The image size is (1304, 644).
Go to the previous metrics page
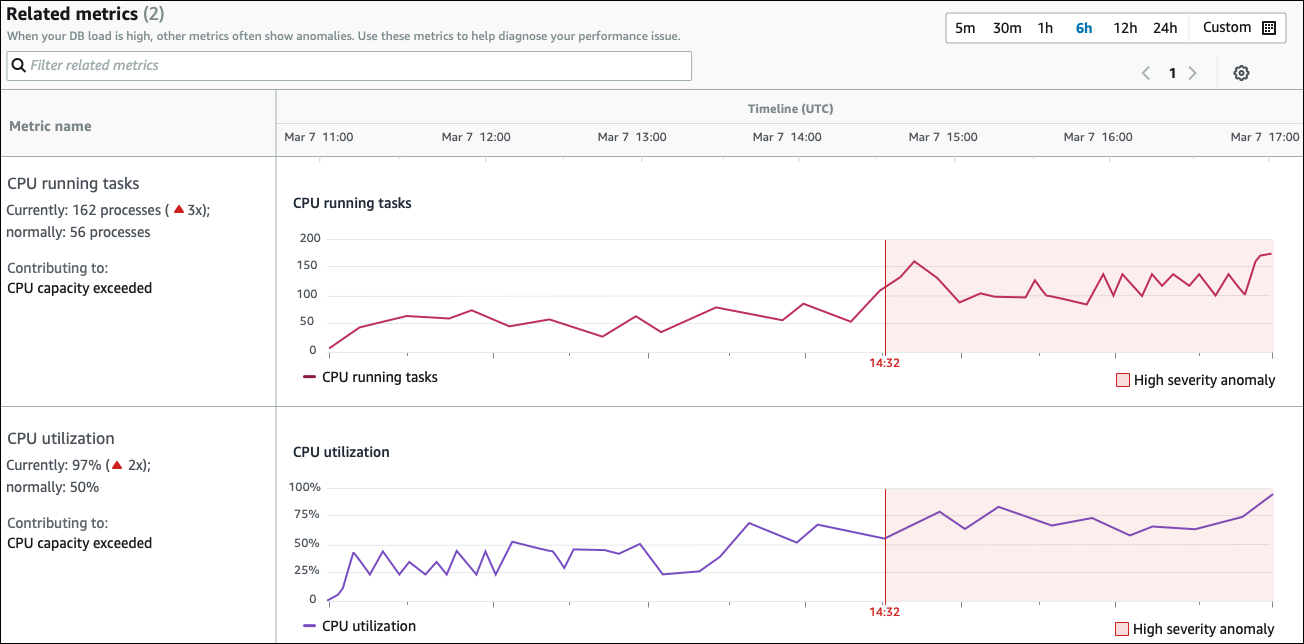point(1147,73)
